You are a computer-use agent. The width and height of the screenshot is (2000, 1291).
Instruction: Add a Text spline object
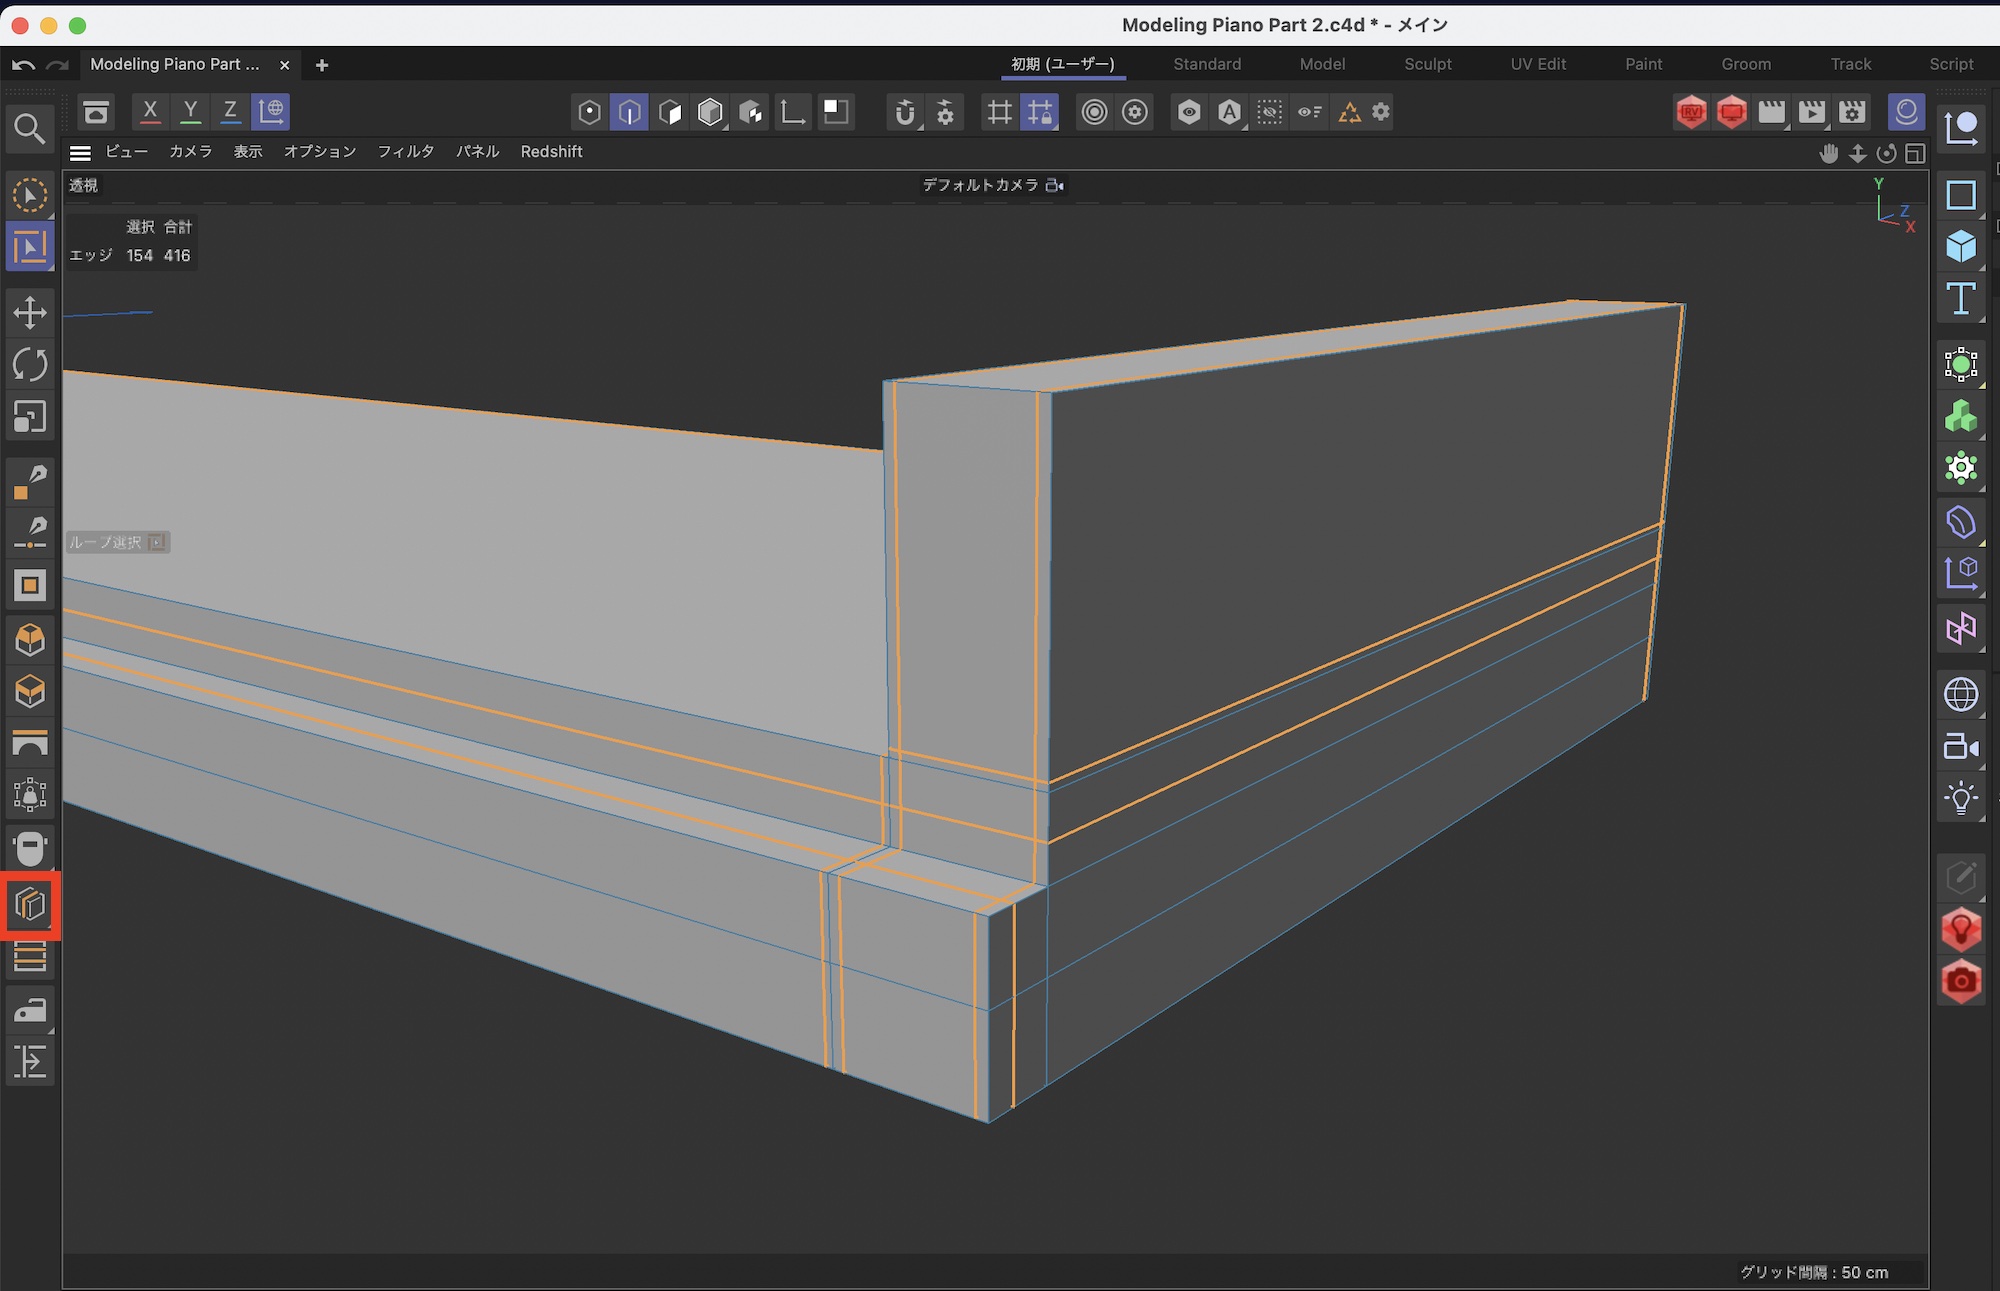click(1961, 298)
